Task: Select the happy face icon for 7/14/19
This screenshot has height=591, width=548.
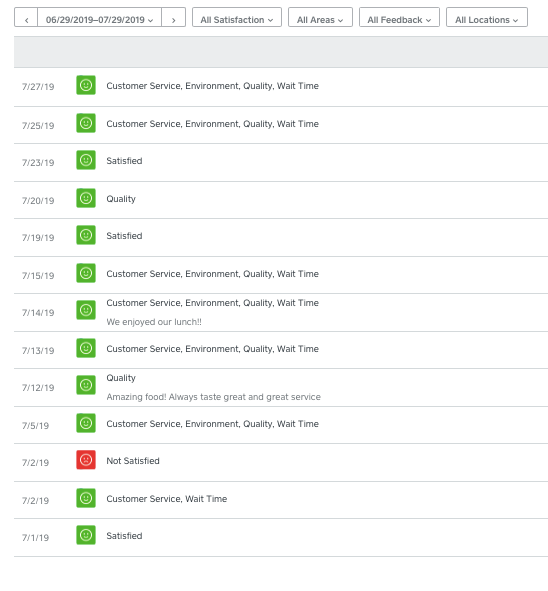Action: click(x=86, y=310)
